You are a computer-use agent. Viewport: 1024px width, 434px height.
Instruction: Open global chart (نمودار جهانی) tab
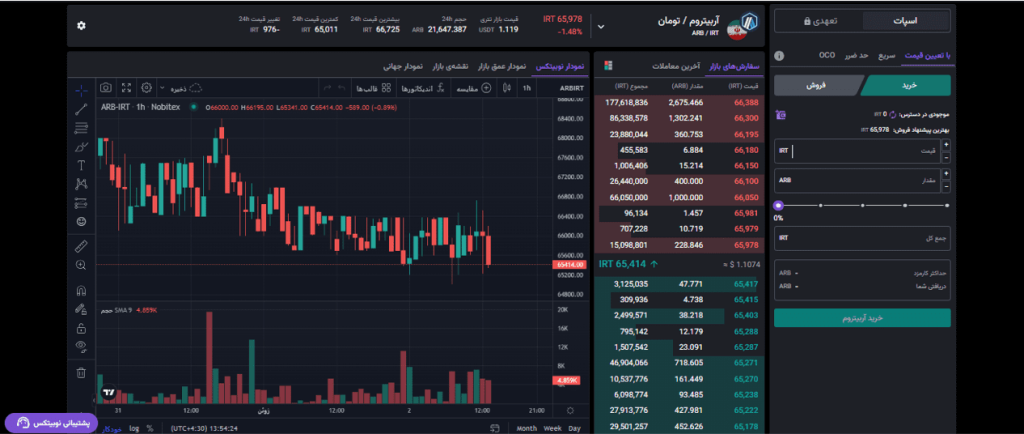(403, 67)
